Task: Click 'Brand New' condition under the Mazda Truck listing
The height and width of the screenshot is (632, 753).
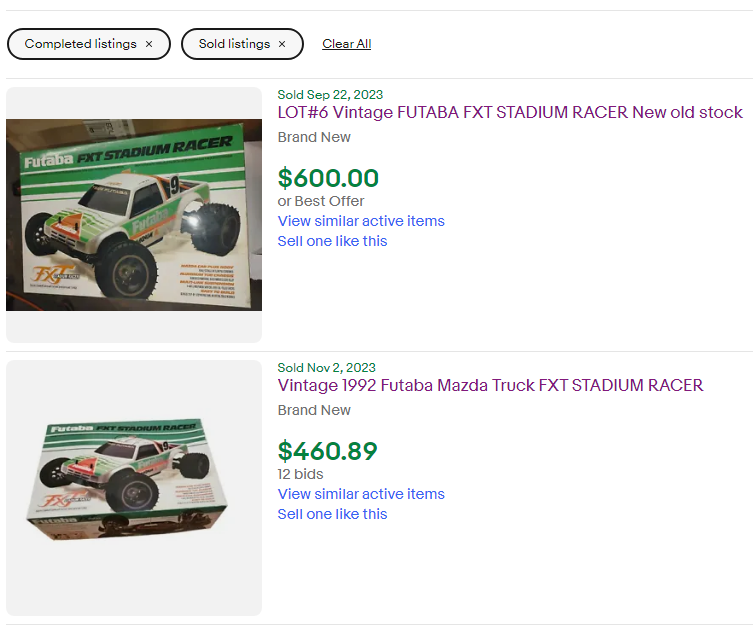Action: click(314, 410)
